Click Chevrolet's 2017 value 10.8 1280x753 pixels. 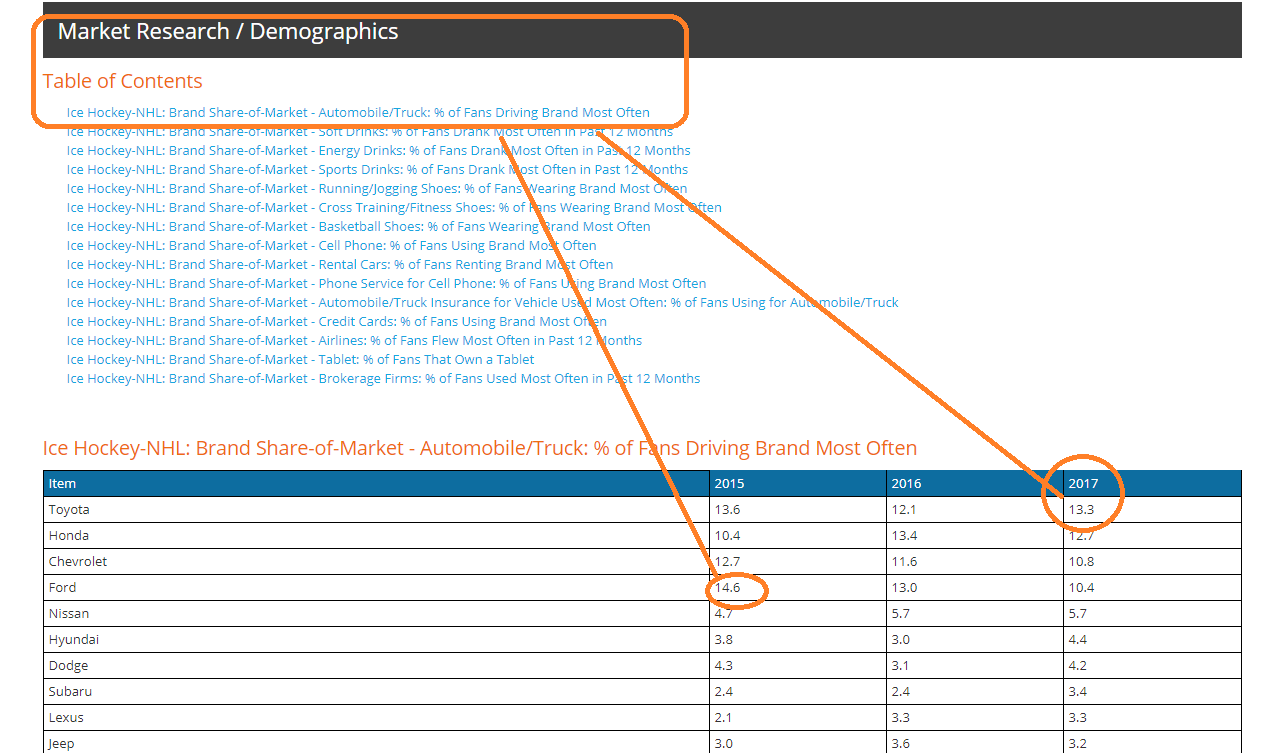1082,562
